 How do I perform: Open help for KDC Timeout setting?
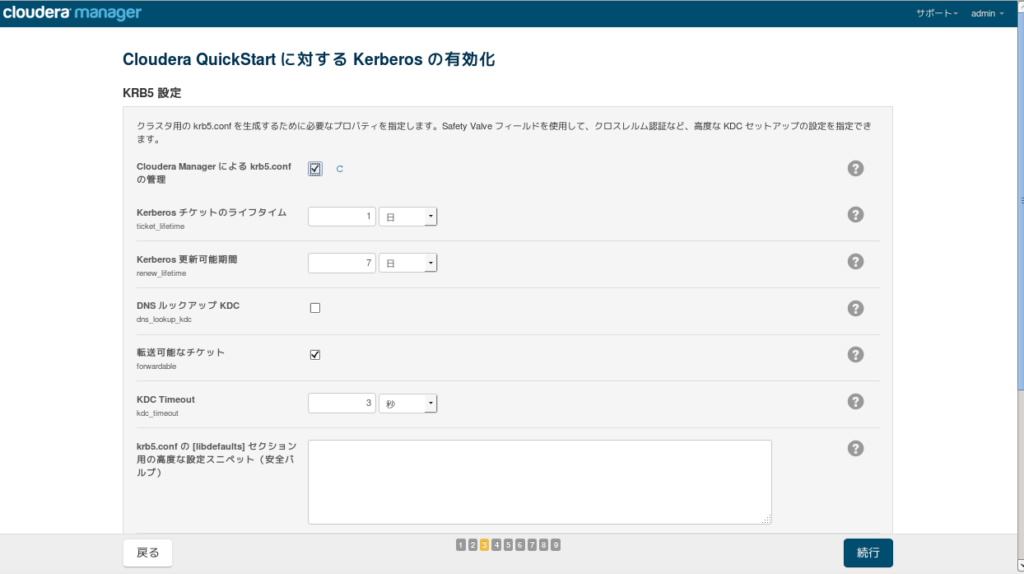pyautogui.click(x=856, y=402)
